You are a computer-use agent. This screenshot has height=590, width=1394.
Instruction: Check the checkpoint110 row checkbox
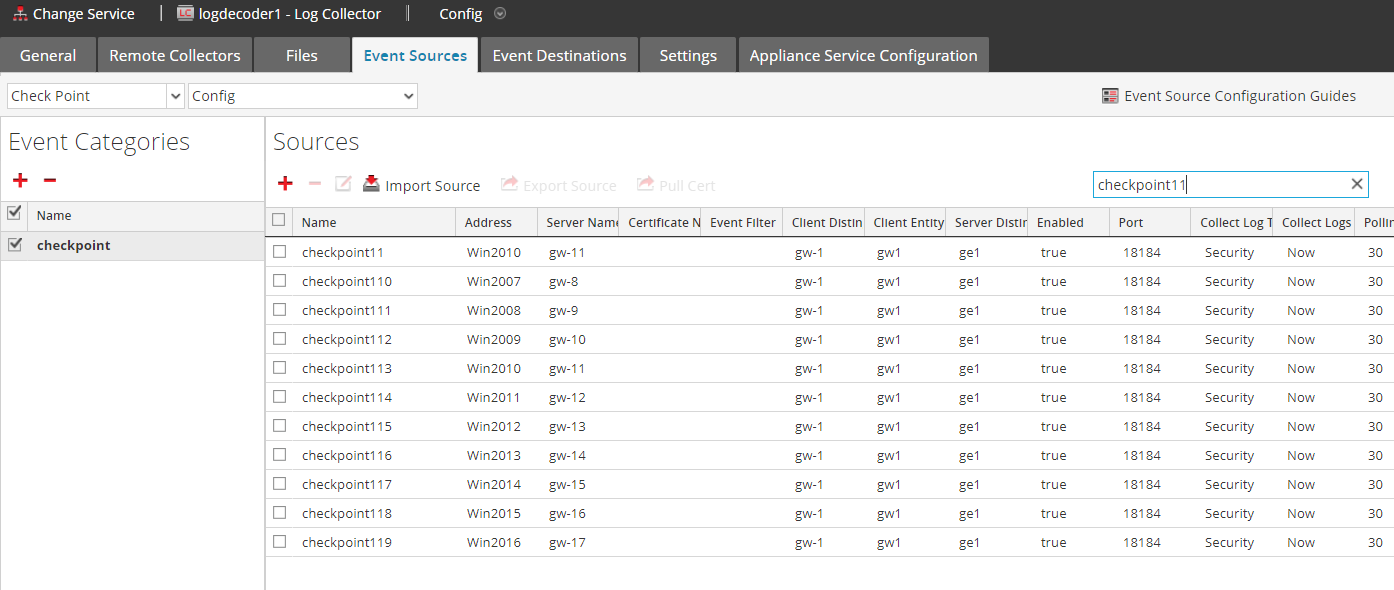280,281
